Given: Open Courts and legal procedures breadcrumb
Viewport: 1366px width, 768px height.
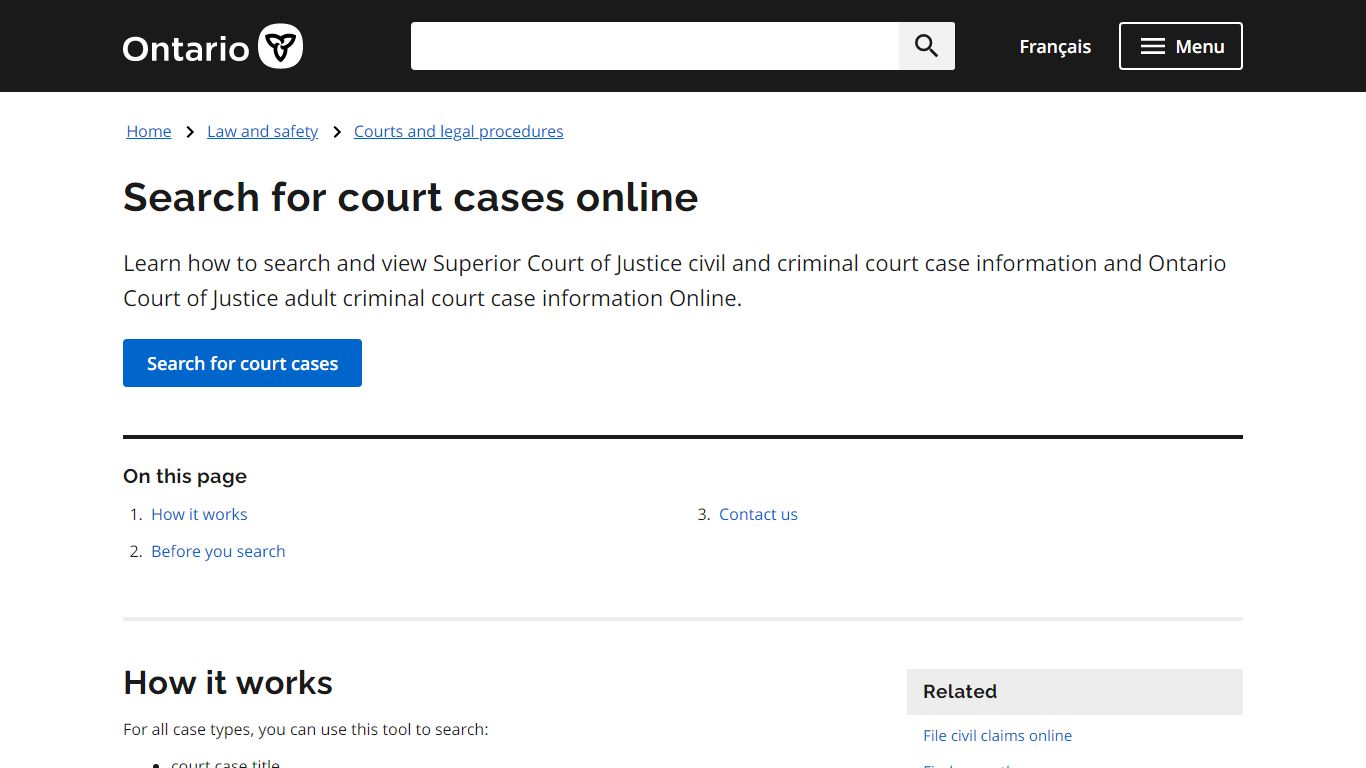Looking at the screenshot, I should 459,131.
